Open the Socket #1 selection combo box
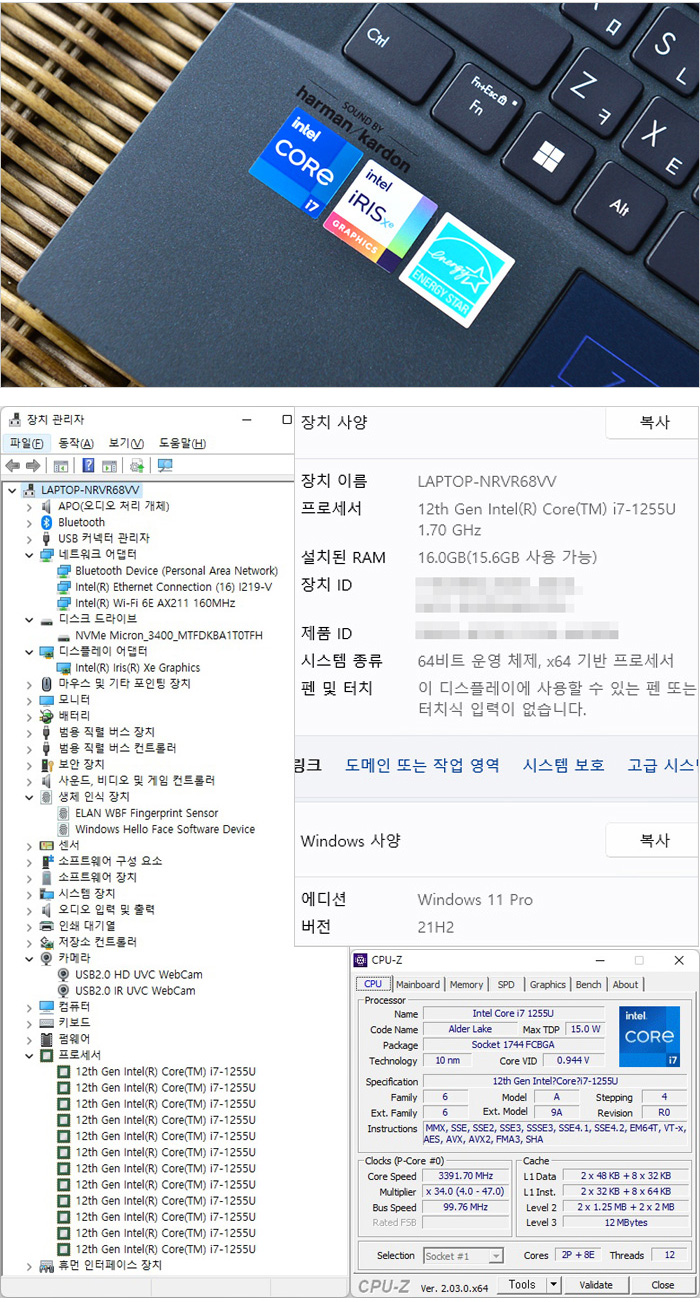This screenshot has height=1302, width=700. click(463, 1255)
